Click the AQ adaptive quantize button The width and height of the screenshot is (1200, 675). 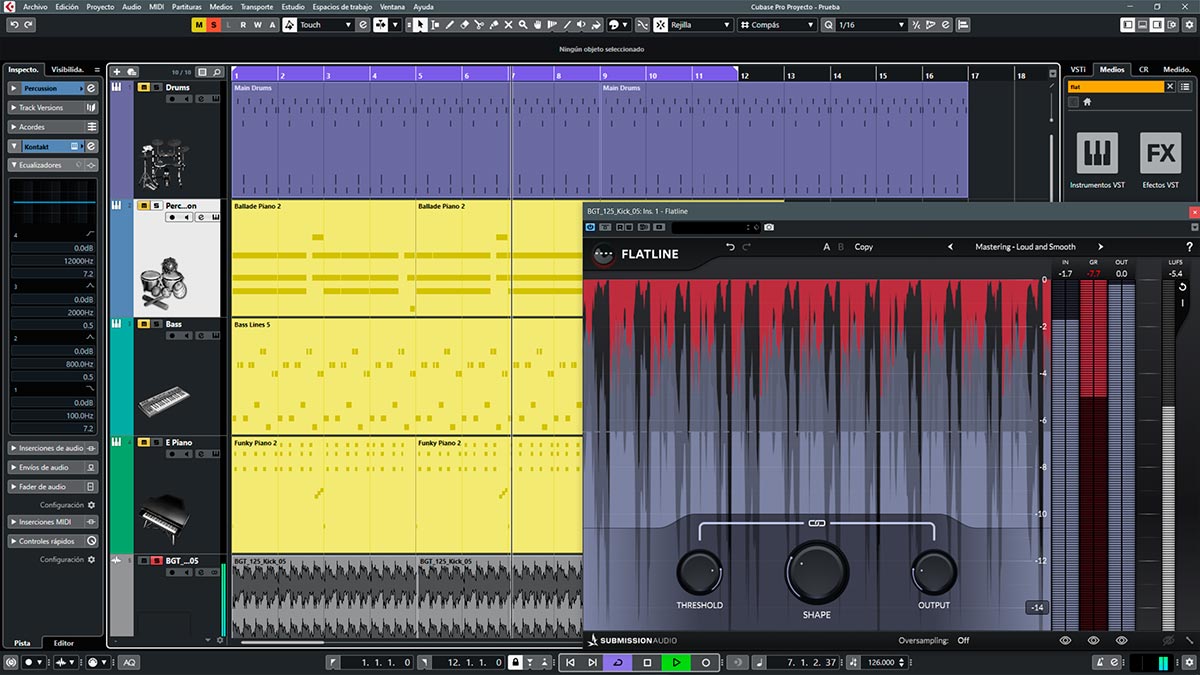point(129,662)
